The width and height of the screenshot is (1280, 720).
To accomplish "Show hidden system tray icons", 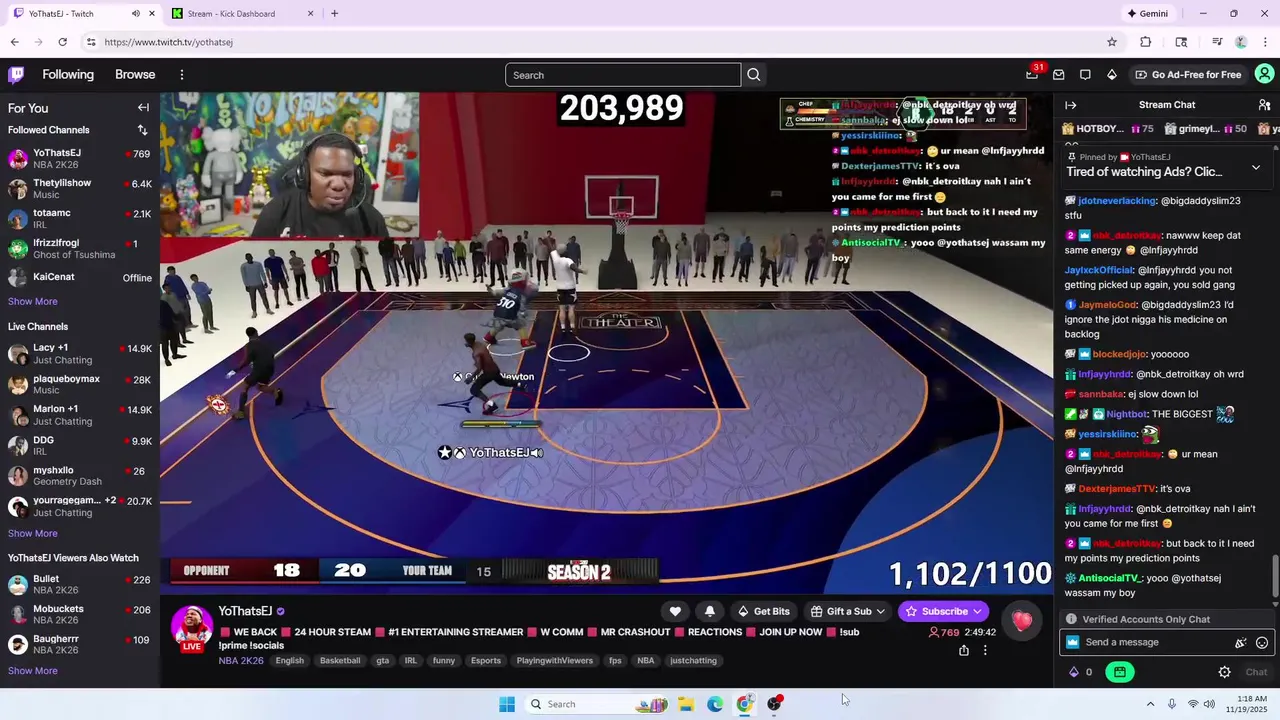I will point(1150,704).
